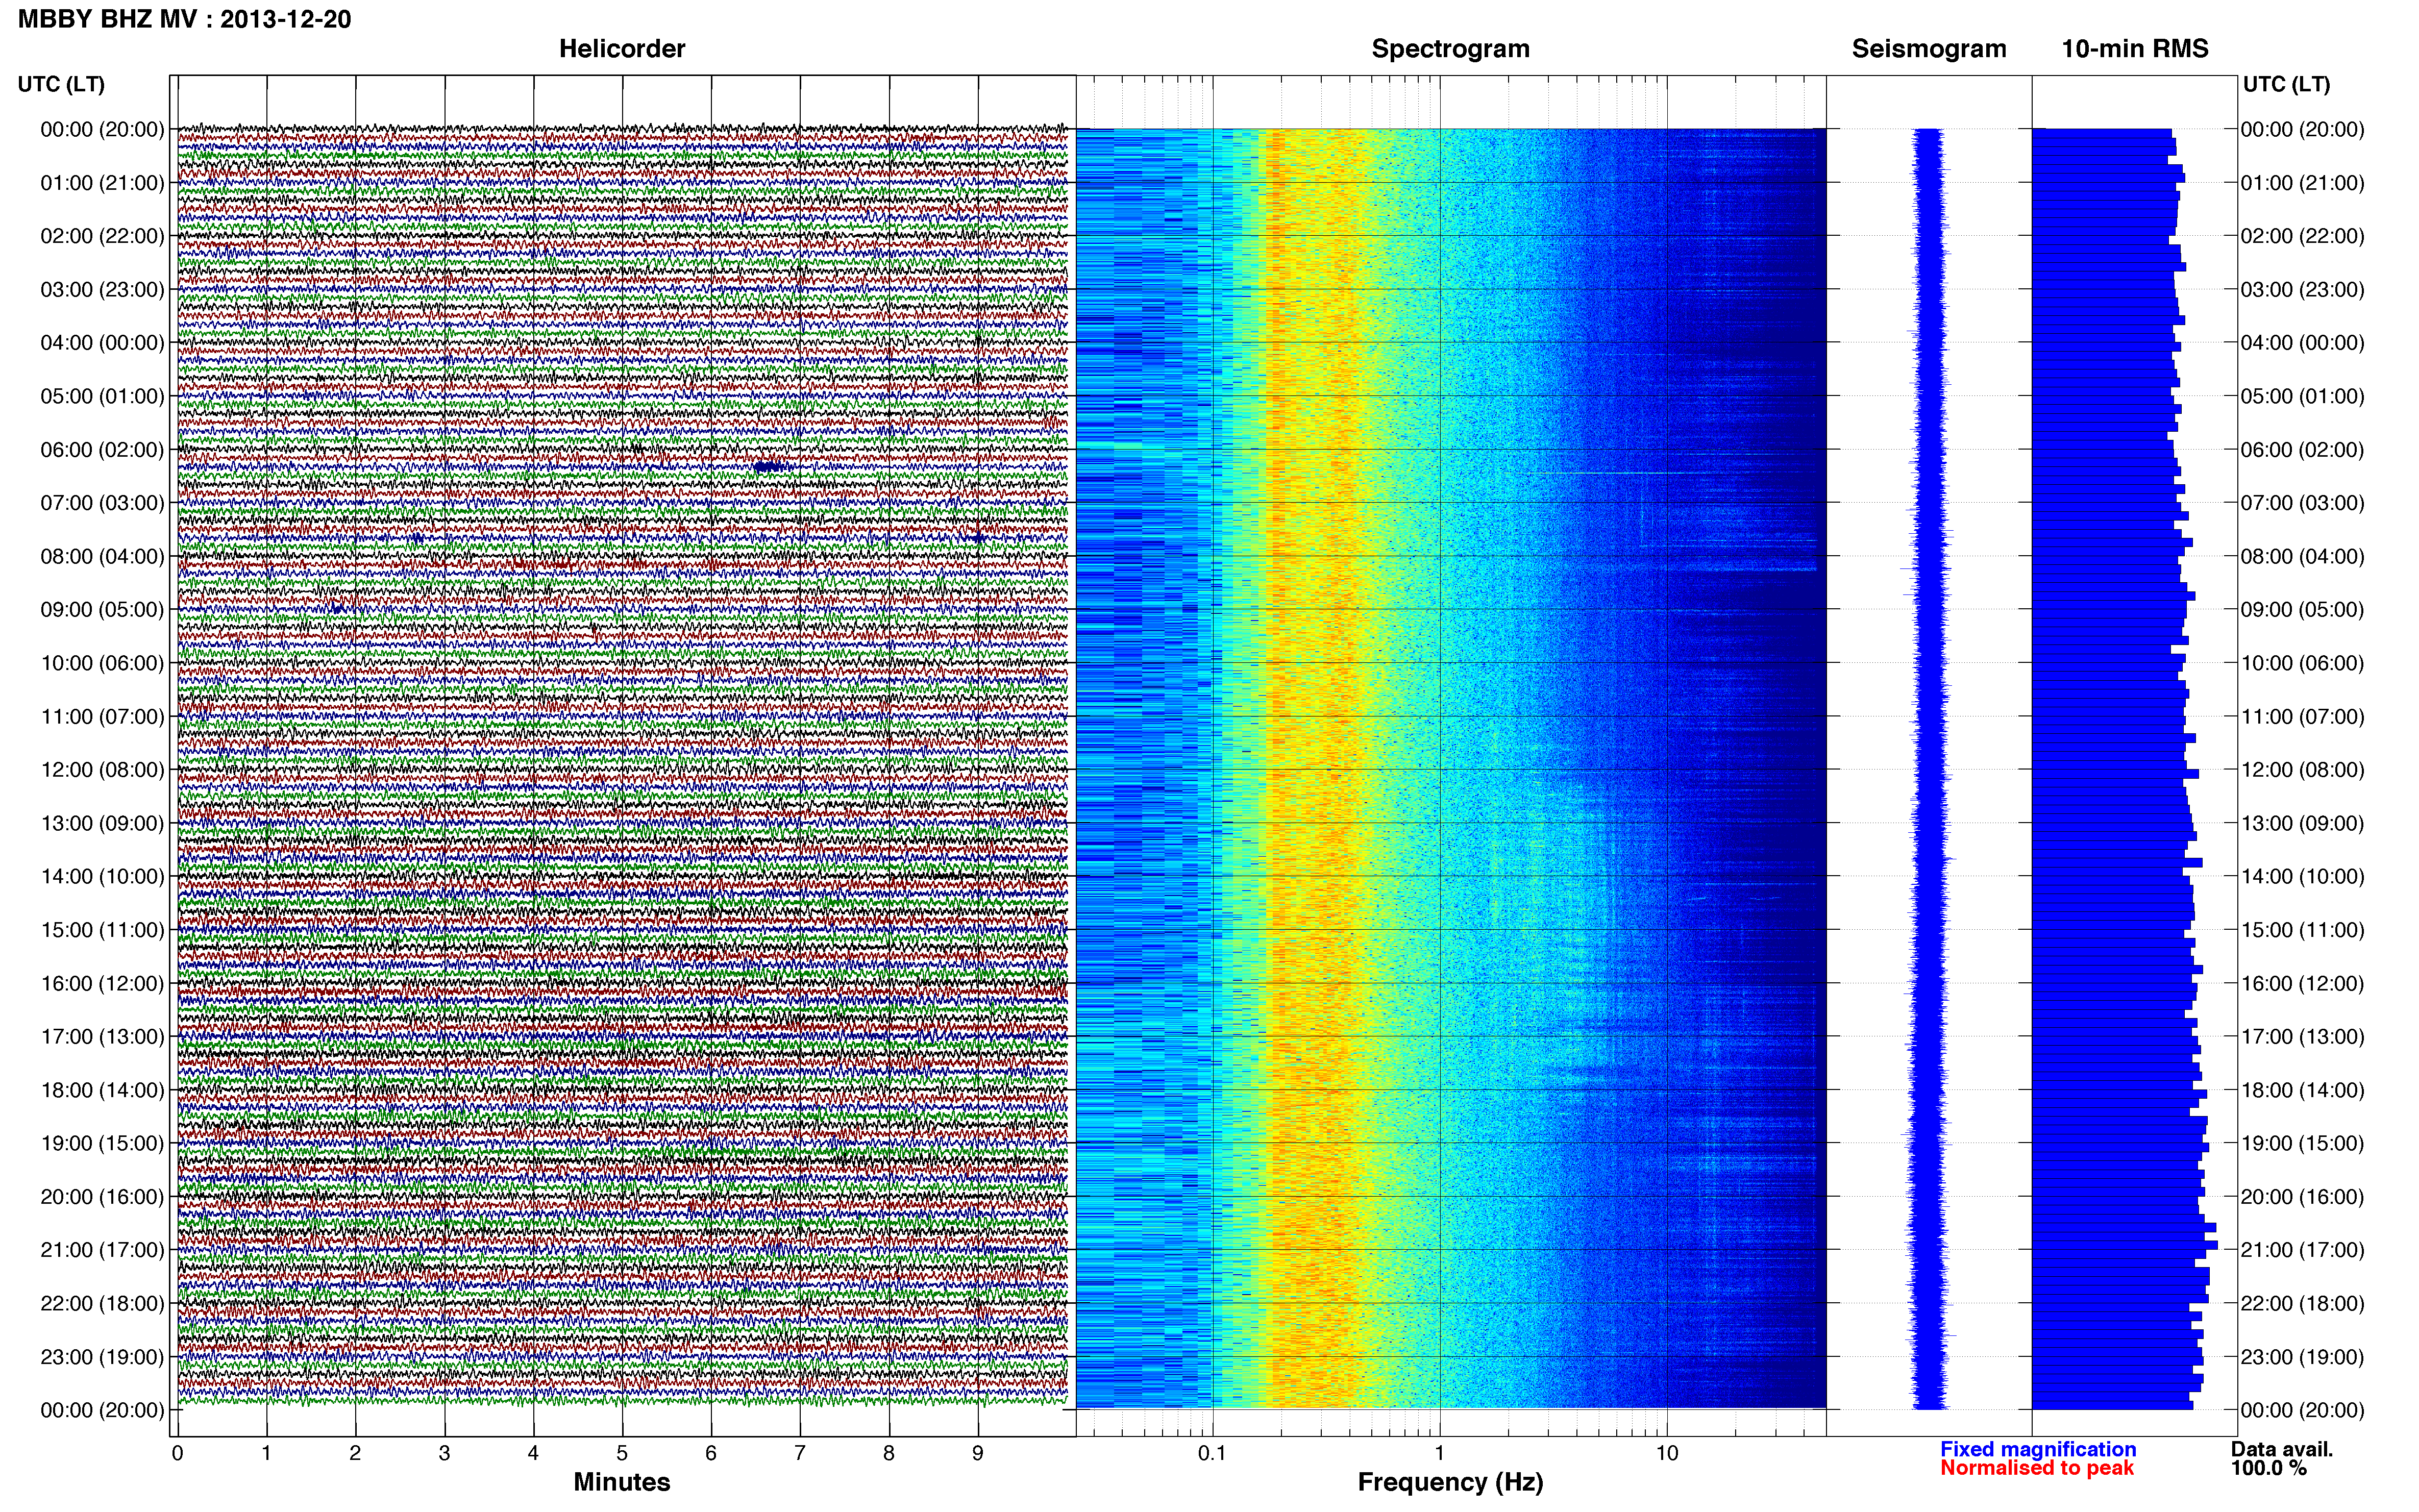Click the left time label '01:00 (21:00)'
Screen dimensions: 2419x1512
[x=102, y=183]
